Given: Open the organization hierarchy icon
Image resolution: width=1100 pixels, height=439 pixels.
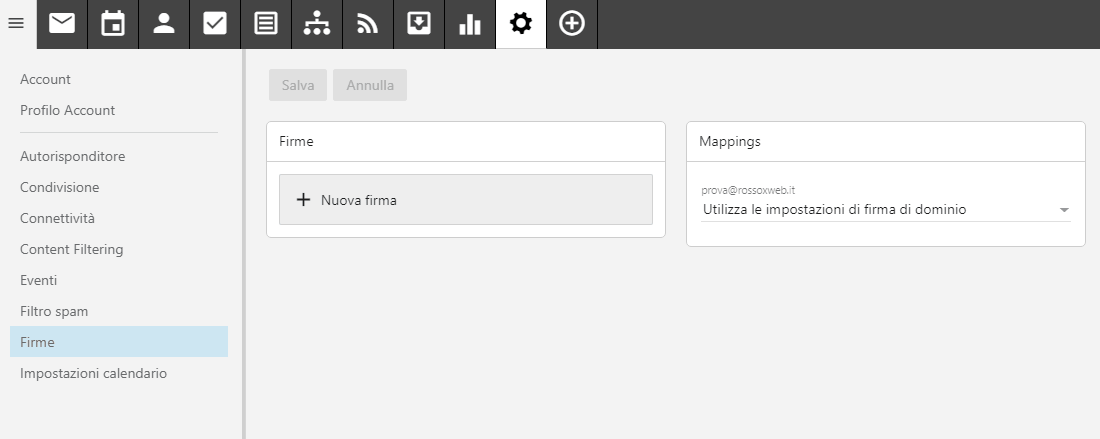Looking at the screenshot, I should click(317, 24).
